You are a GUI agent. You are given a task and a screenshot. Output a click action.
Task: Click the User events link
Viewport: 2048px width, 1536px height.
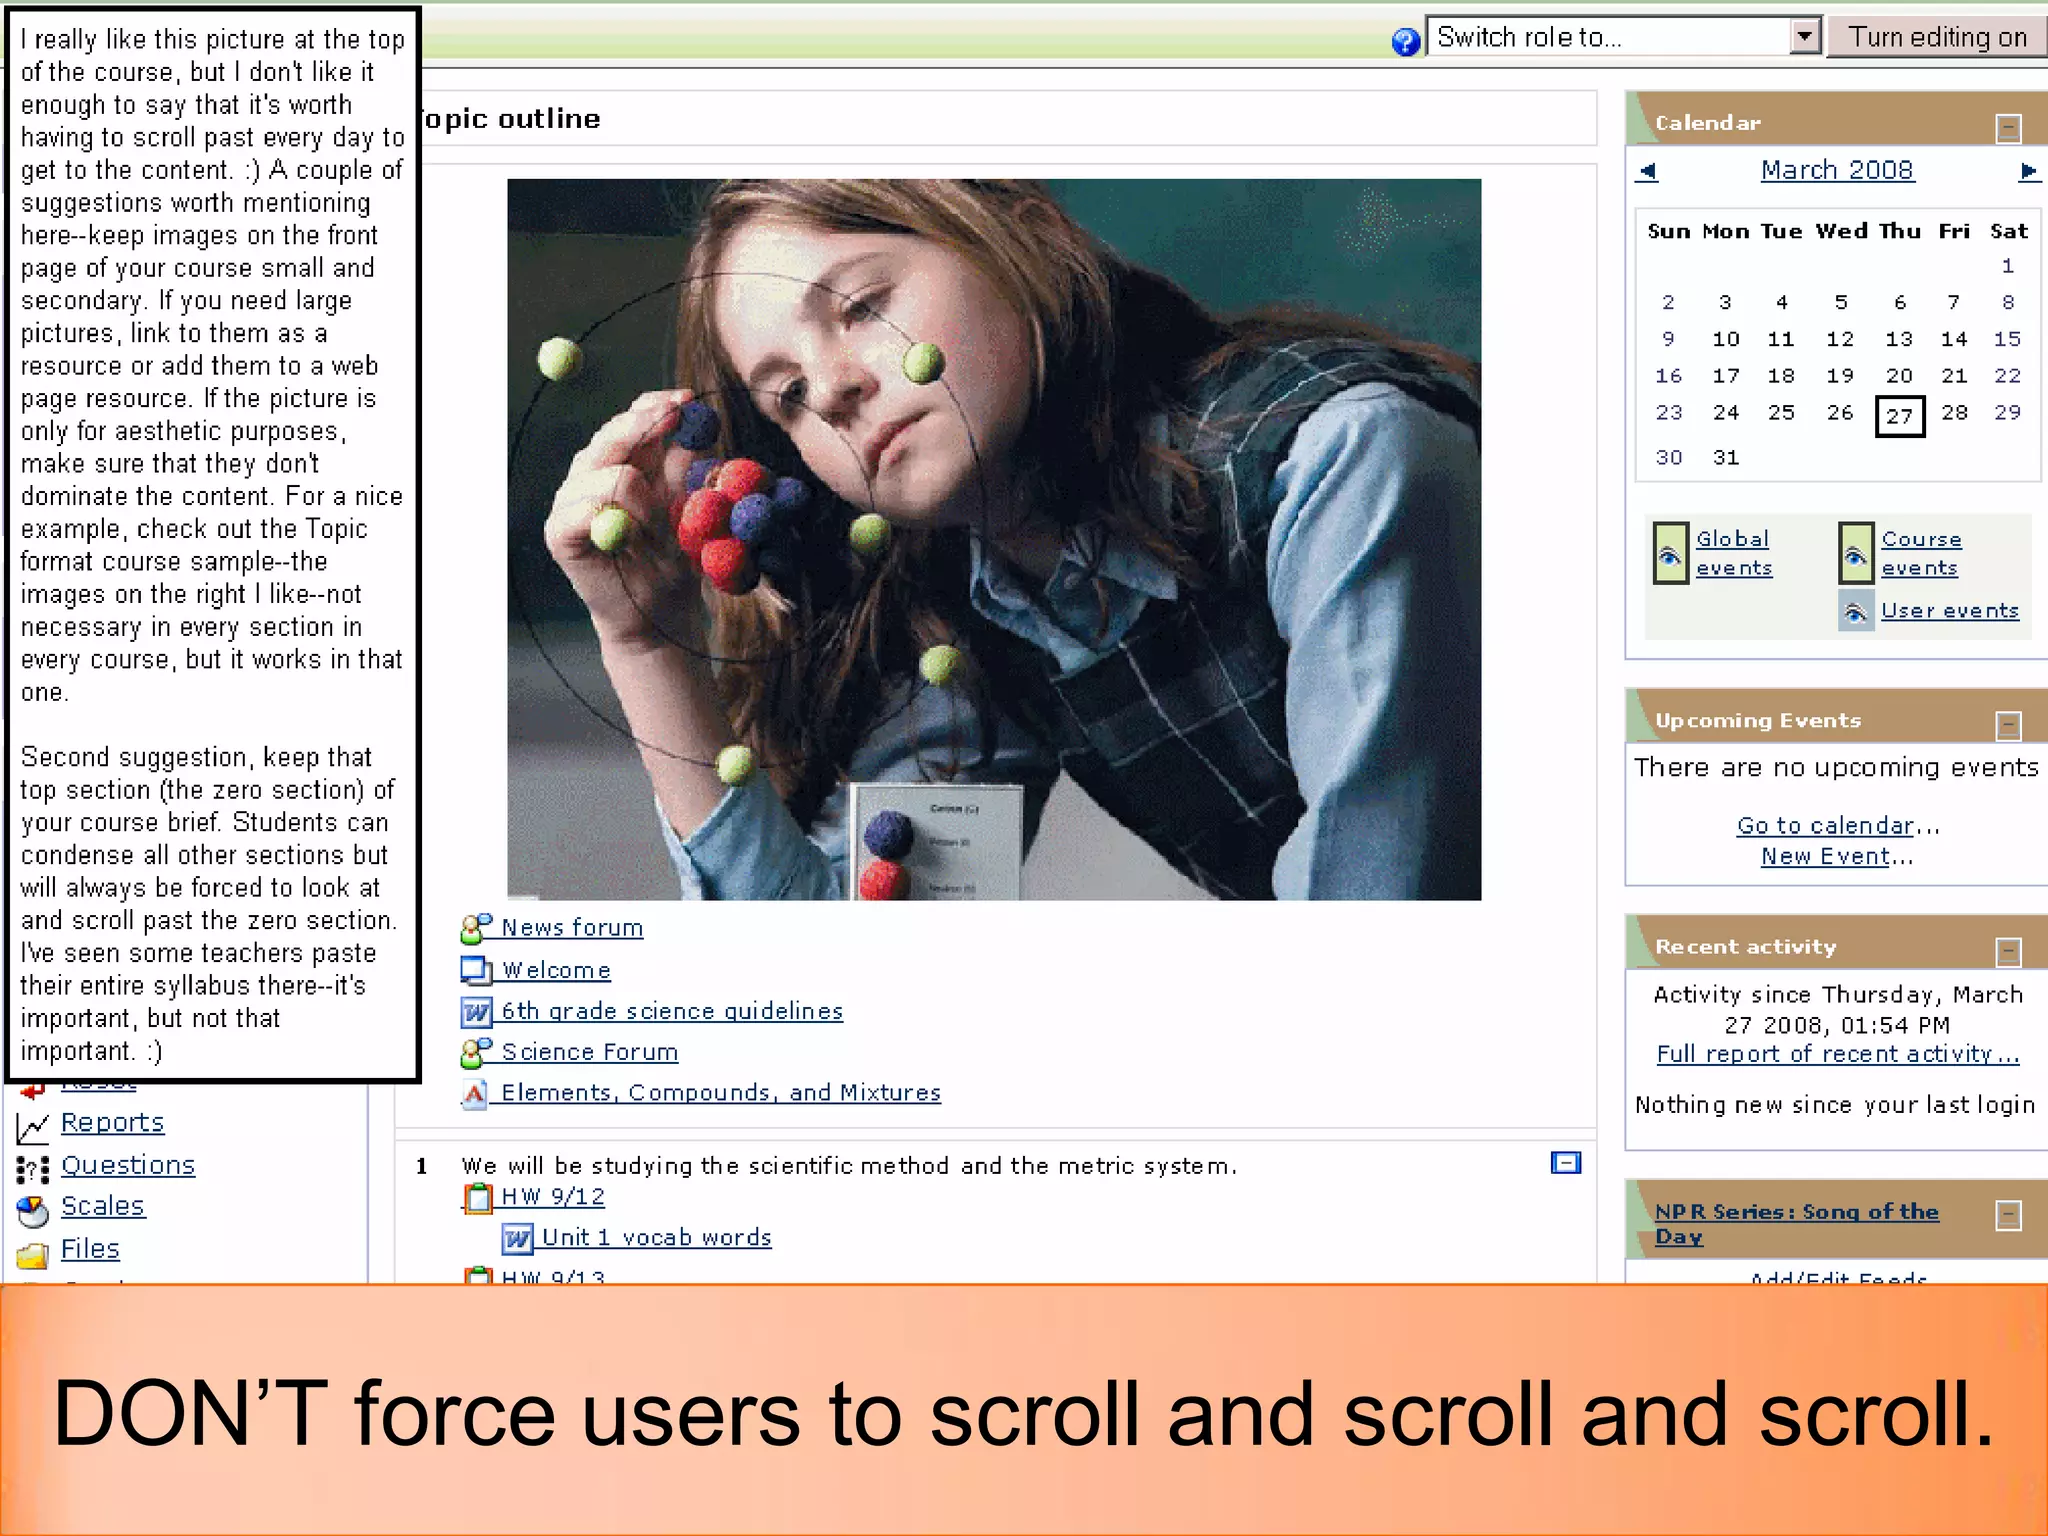1950,610
